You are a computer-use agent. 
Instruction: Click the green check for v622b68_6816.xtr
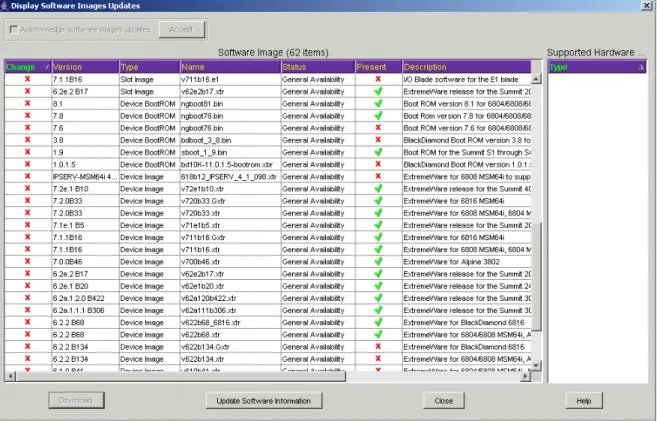tap(378, 322)
